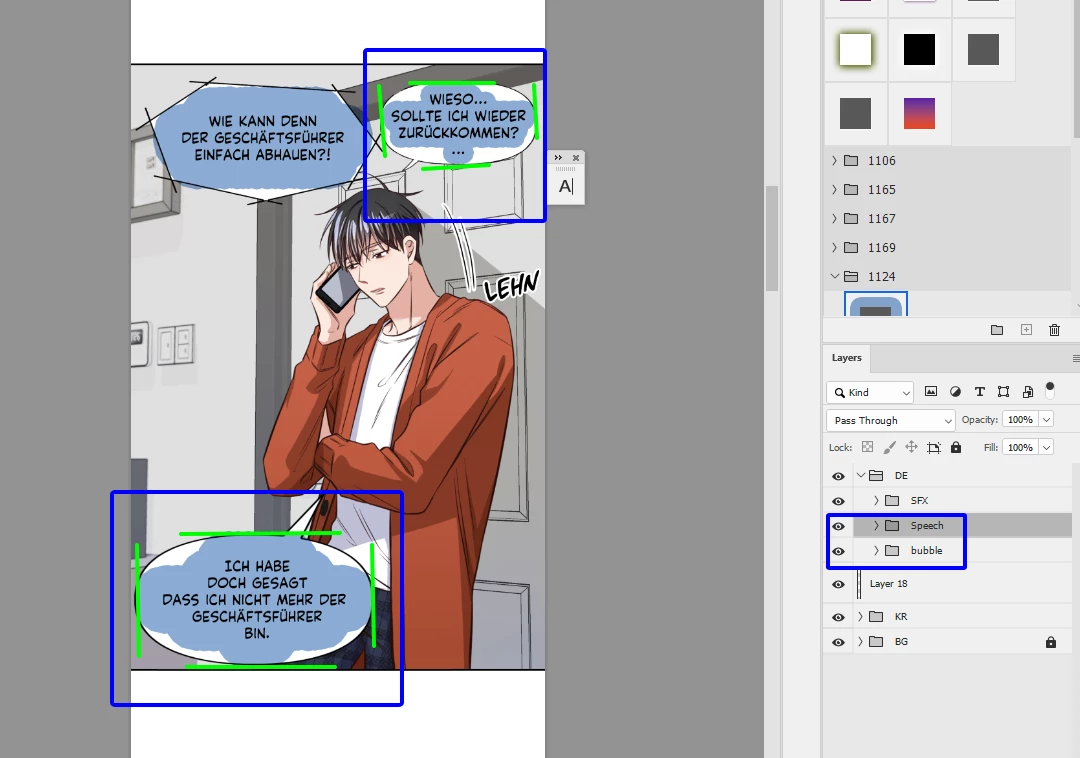Click the 'LEHN' sound effect text on canvas
This screenshot has height=758, width=1080.
tap(511, 286)
